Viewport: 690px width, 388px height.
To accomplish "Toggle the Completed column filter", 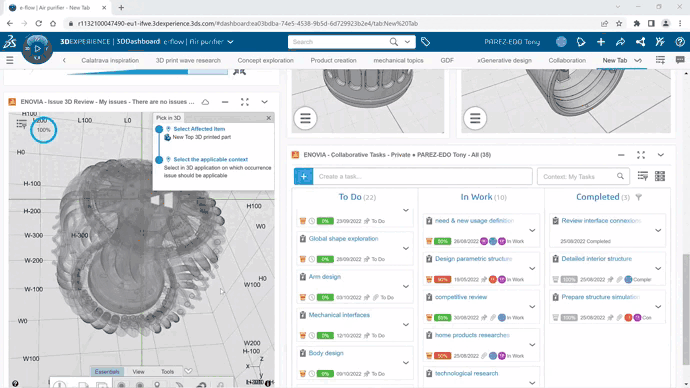I will click(x=639, y=198).
